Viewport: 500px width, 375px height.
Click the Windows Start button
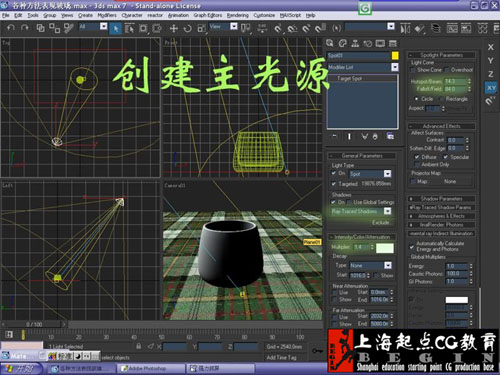pos(22,369)
